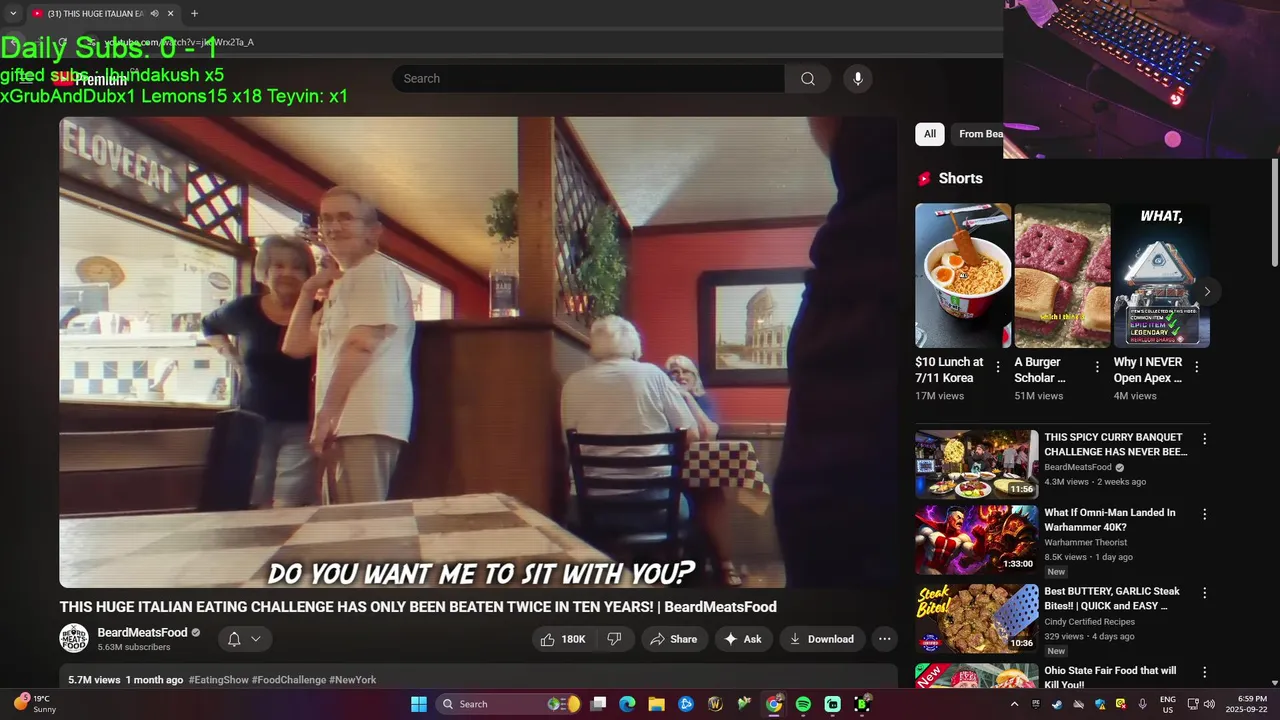Mute the tab via speaker icon on tab
Image resolution: width=1280 pixels, height=720 pixels.
(154, 13)
